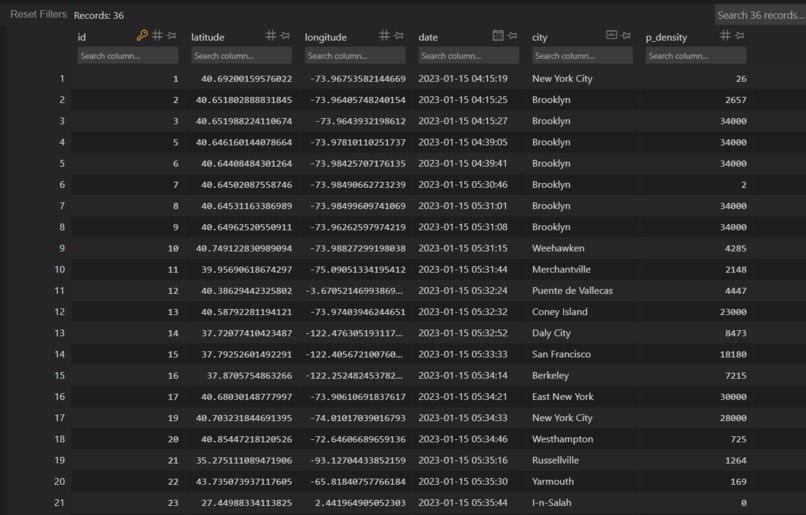The image size is (806, 515).
Task: Click latitude cell 40.69200159576022
Action: tap(247, 79)
